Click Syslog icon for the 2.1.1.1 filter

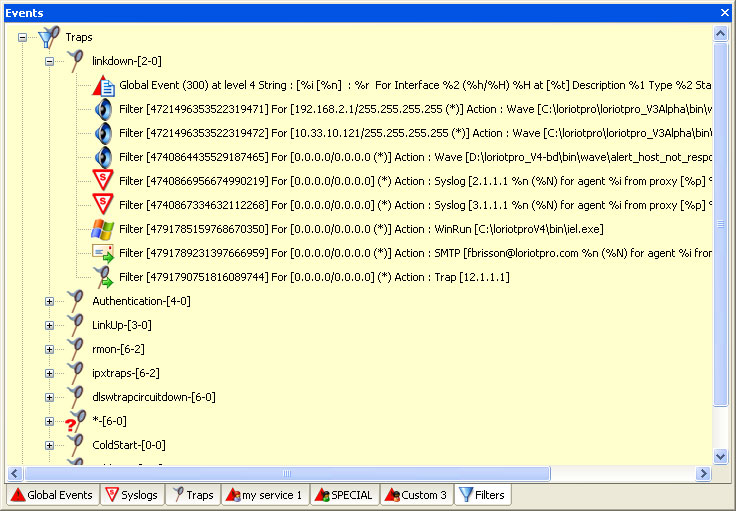point(103,181)
